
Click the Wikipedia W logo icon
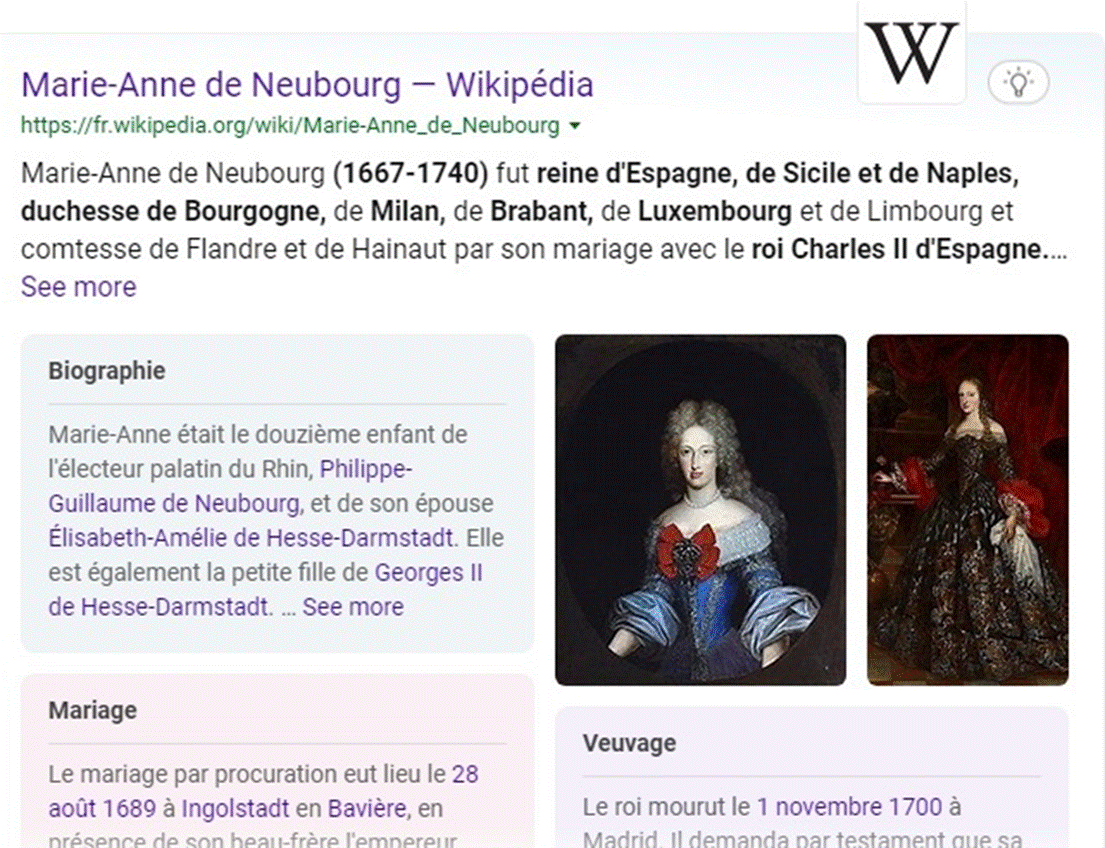pyautogui.click(x=911, y=54)
